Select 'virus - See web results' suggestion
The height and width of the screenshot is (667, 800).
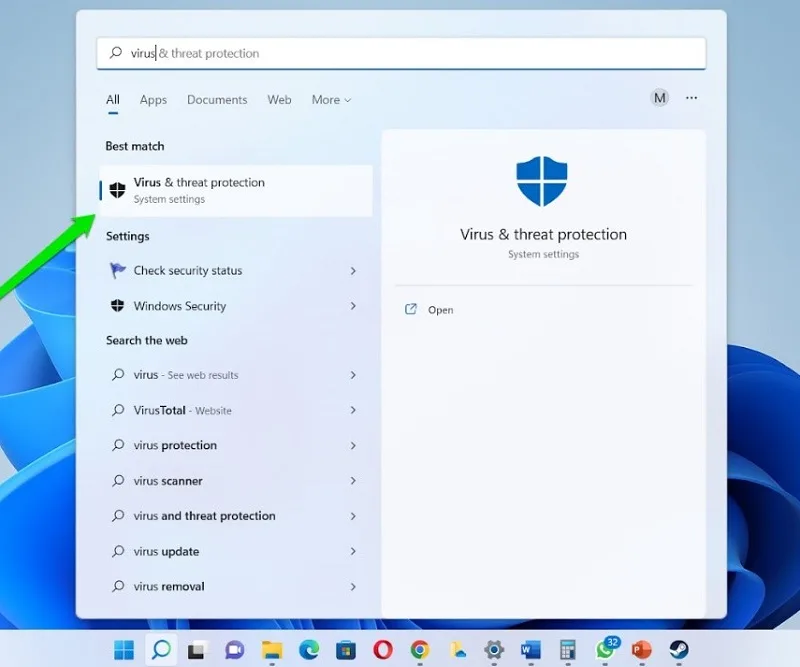pos(236,375)
